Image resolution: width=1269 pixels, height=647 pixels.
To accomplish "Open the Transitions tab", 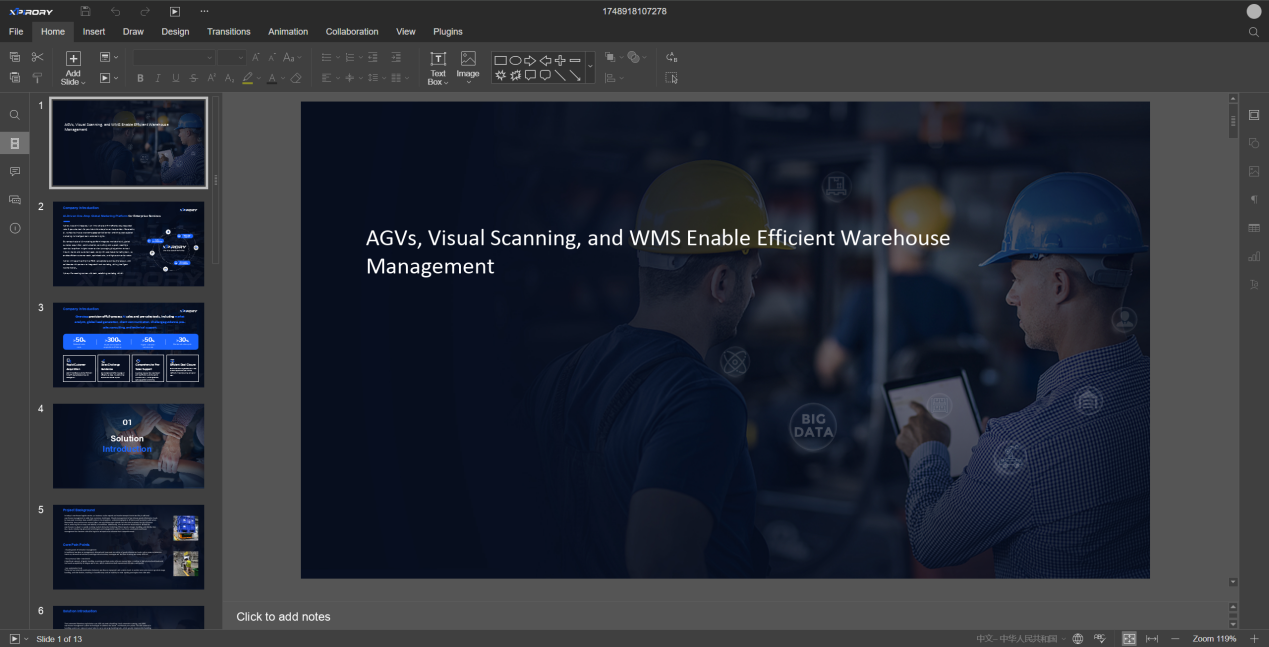I will coord(228,32).
